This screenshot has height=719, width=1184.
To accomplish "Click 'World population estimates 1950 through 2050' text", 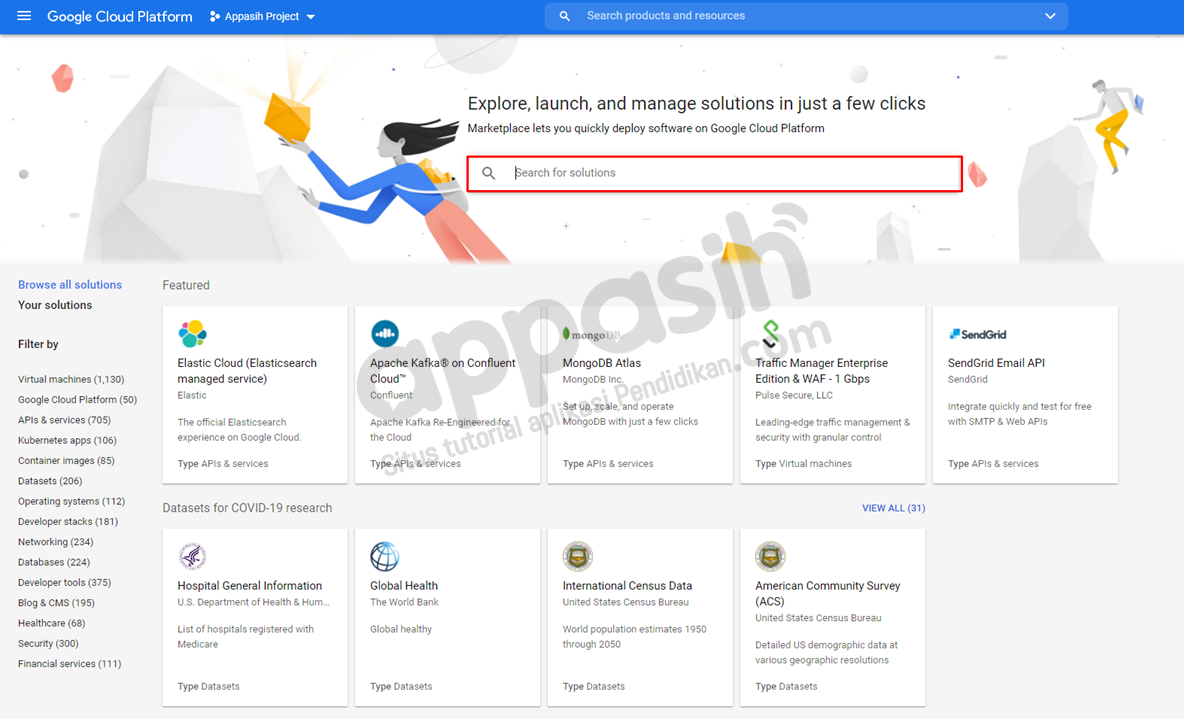I will (634, 637).
